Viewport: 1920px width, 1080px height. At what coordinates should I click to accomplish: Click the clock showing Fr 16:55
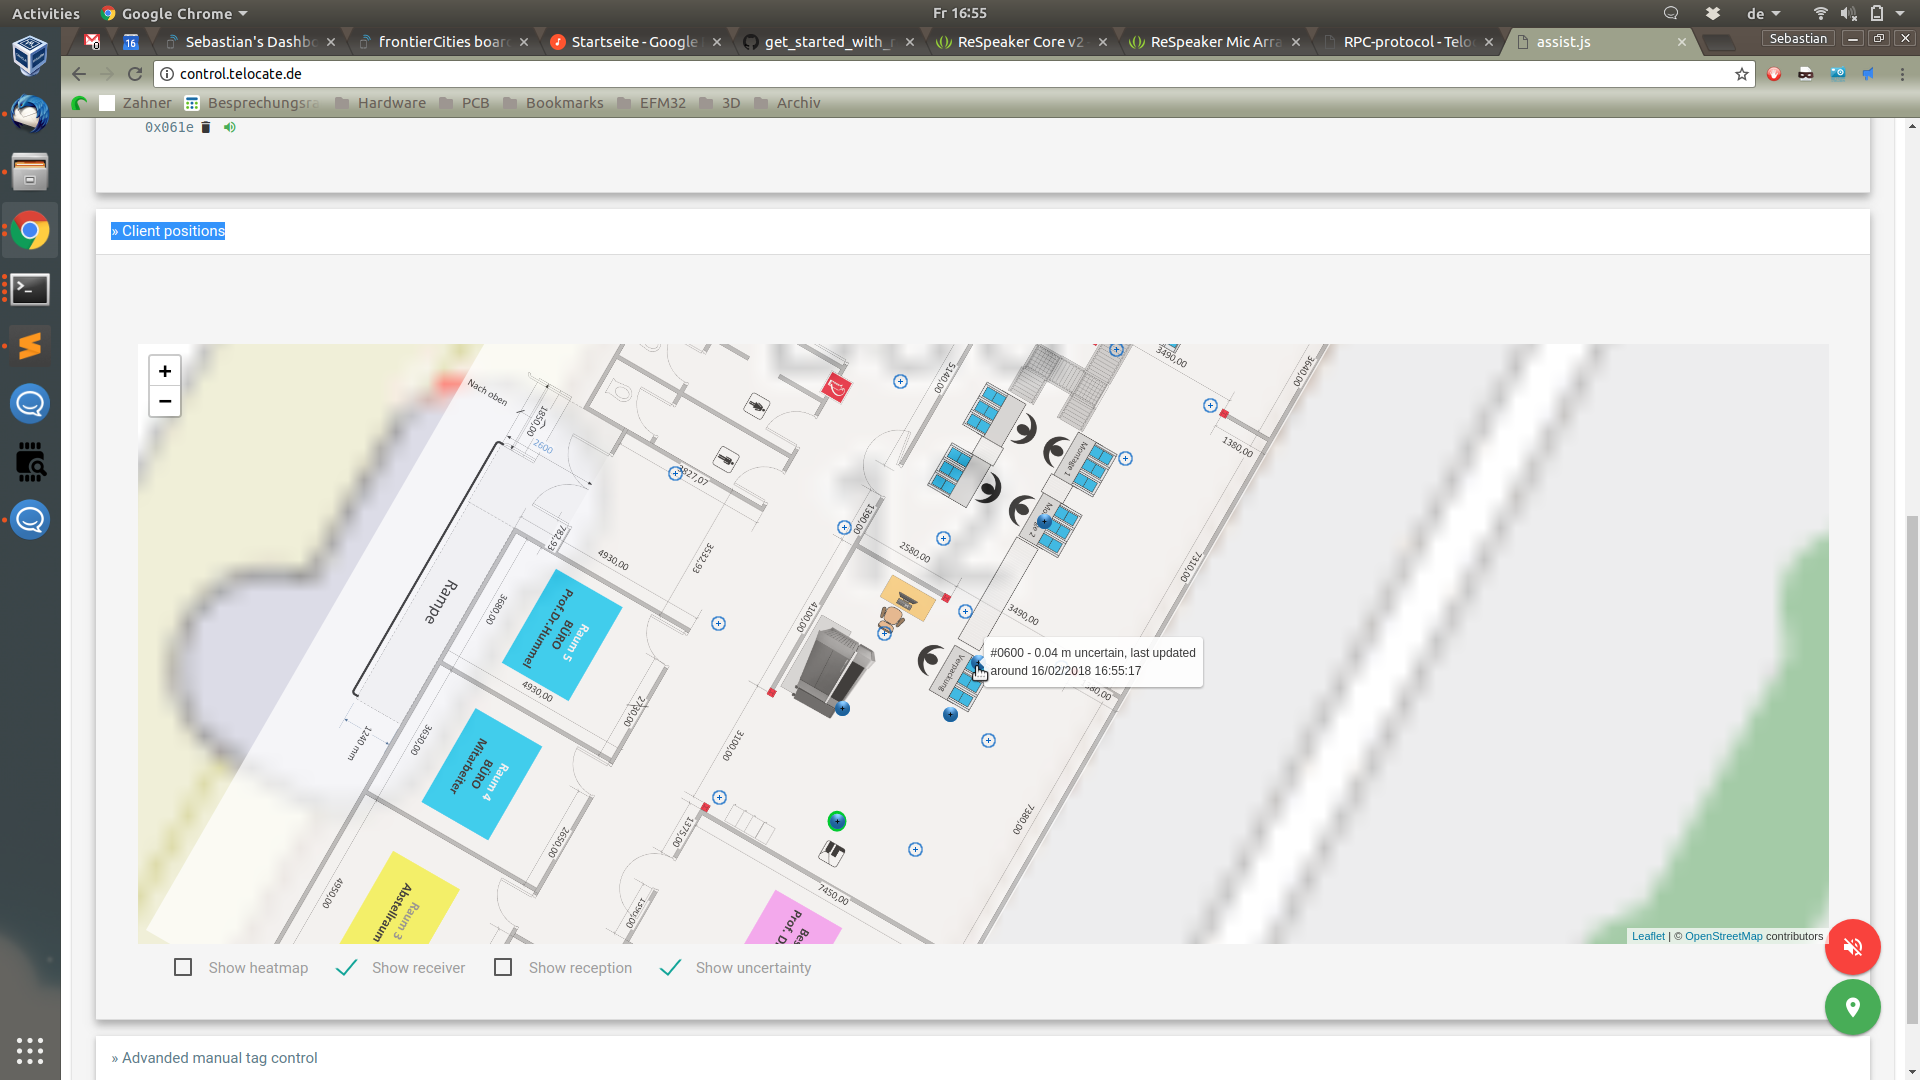pyautogui.click(x=959, y=13)
